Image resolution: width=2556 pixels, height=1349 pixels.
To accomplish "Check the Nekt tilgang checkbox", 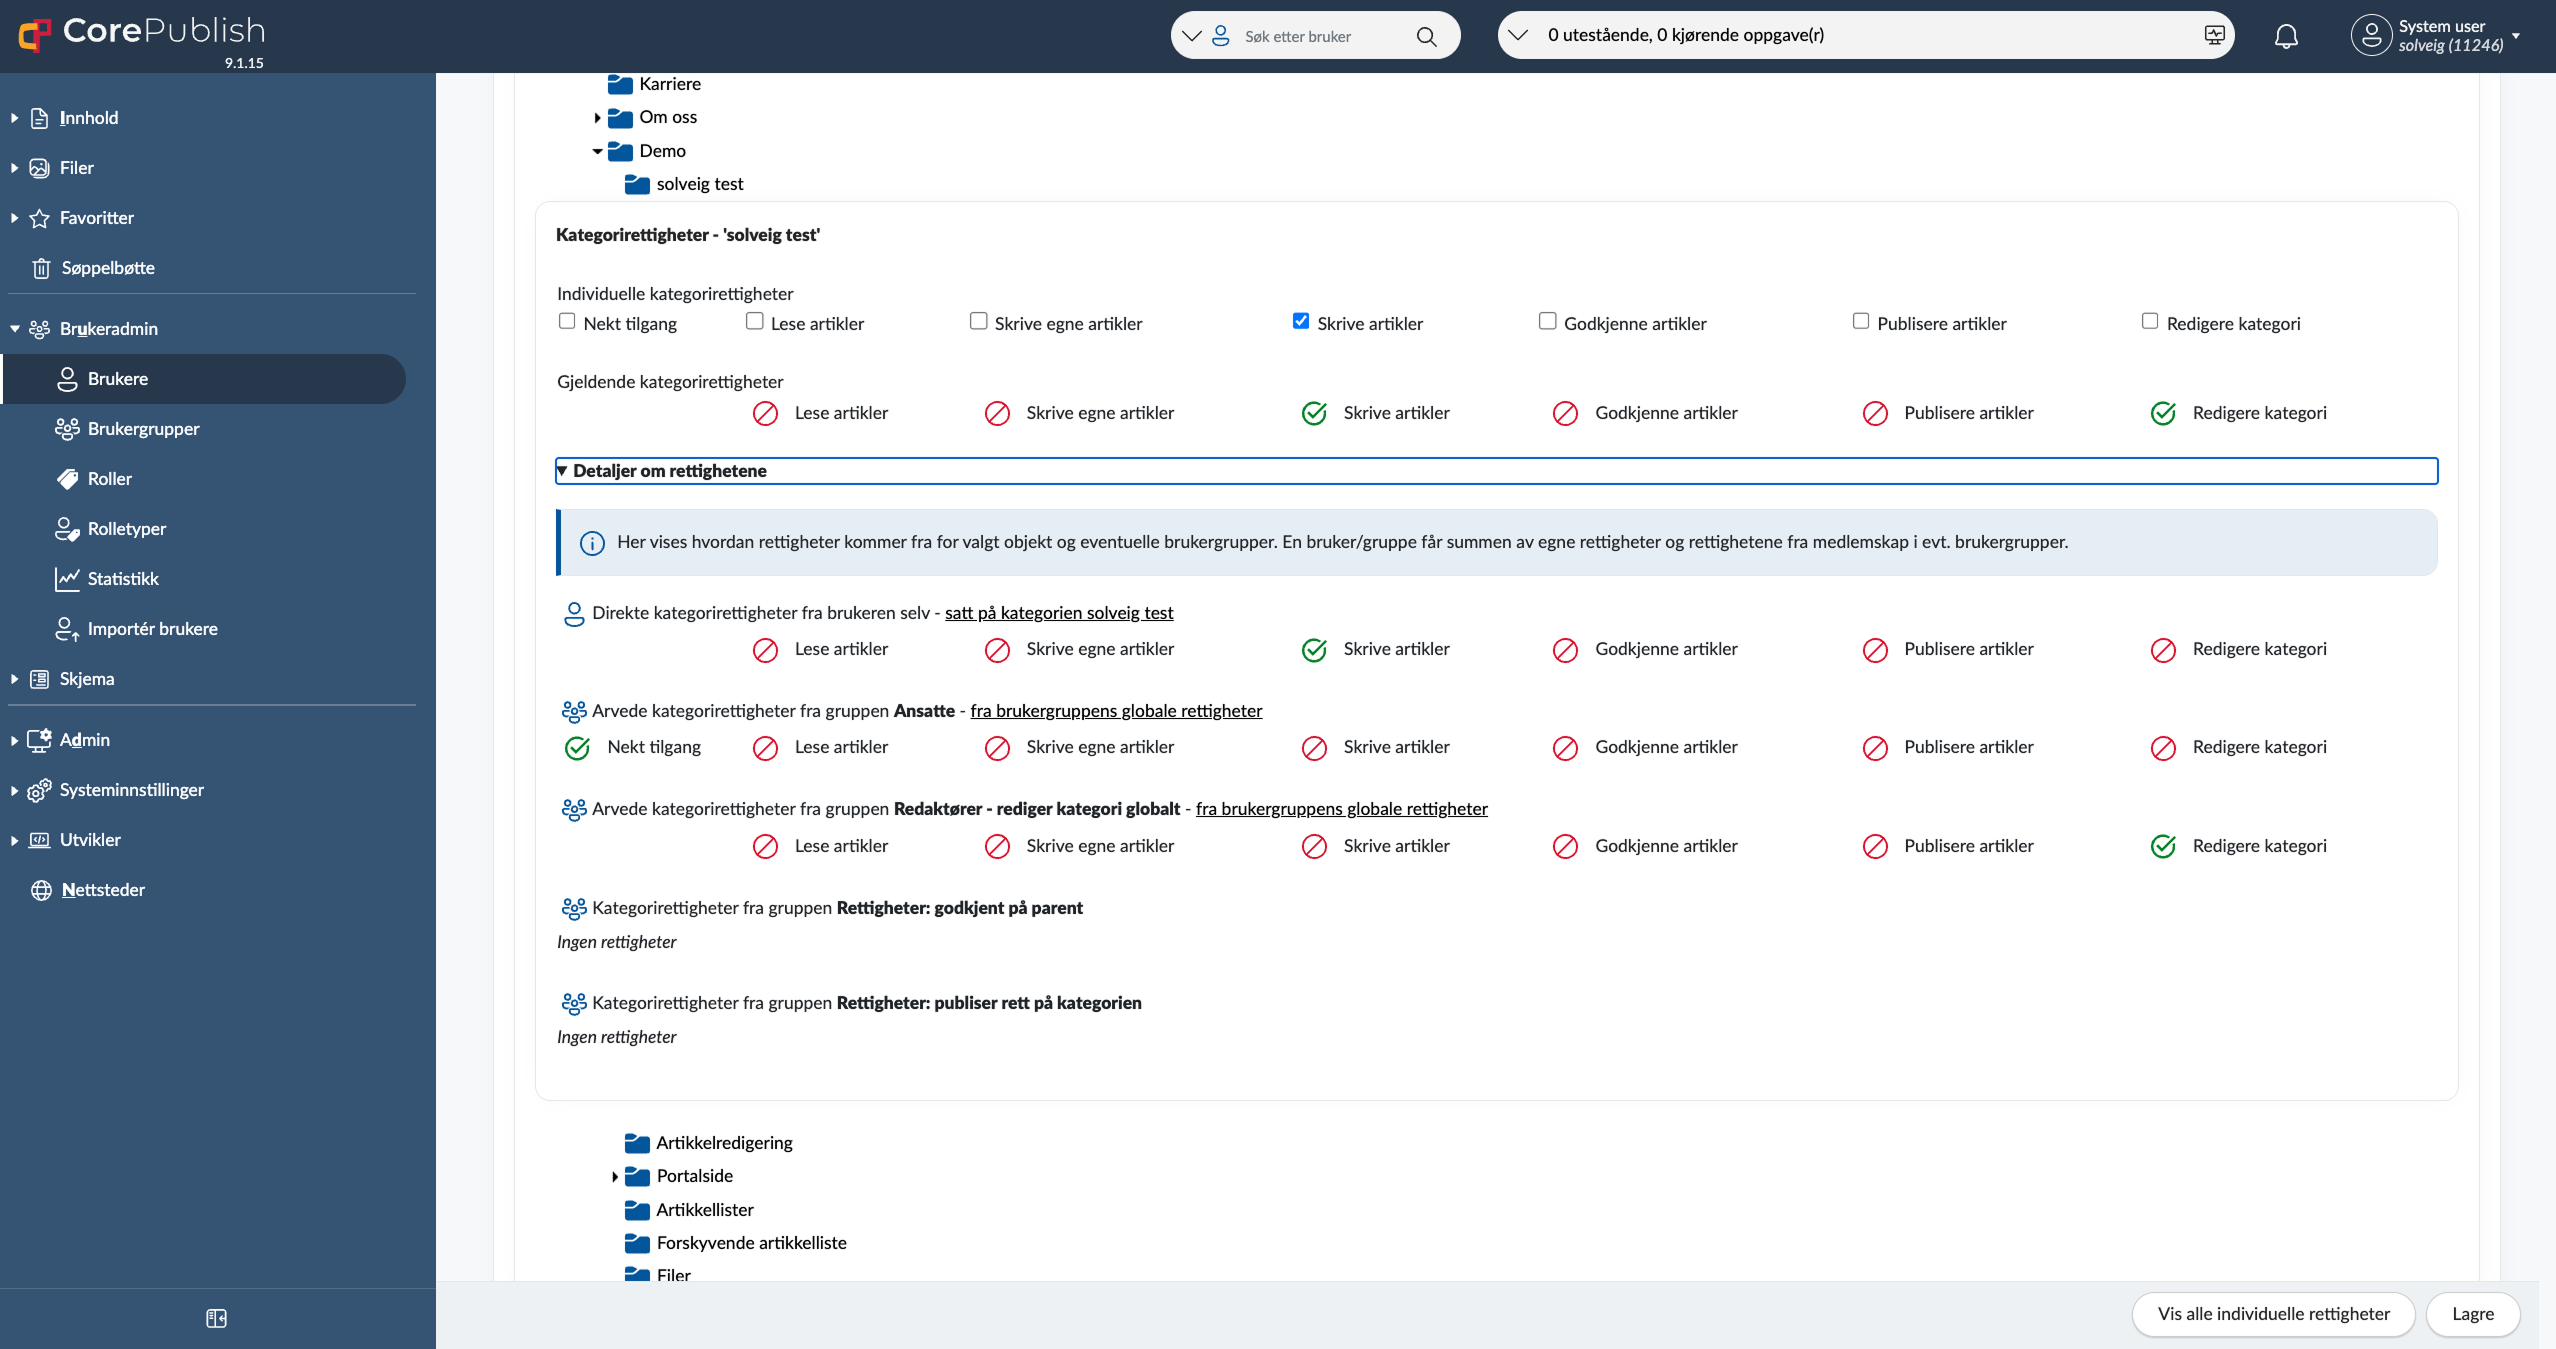I will pos(567,321).
